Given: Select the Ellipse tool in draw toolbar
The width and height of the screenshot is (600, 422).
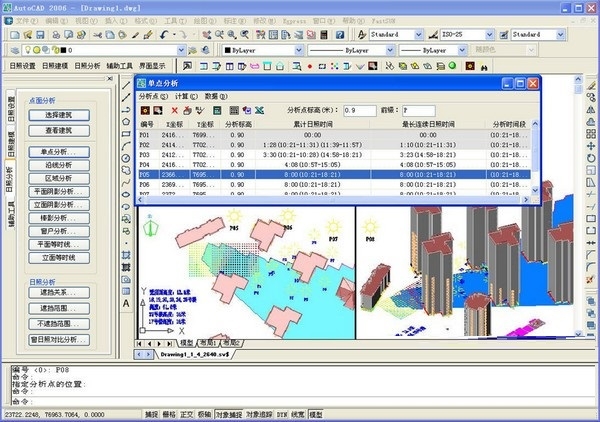Looking at the screenshot, I should 126,194.
